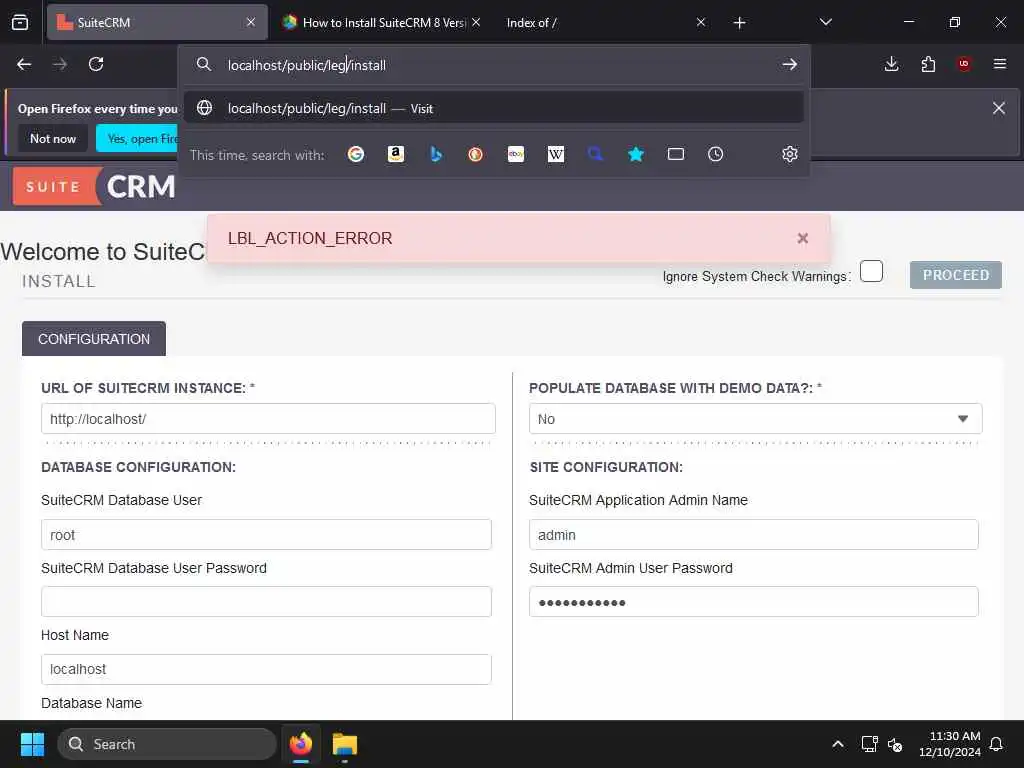This screenshot has width=1024, height=768.
Task: Click the Host Name field
Action: [266, 669]
